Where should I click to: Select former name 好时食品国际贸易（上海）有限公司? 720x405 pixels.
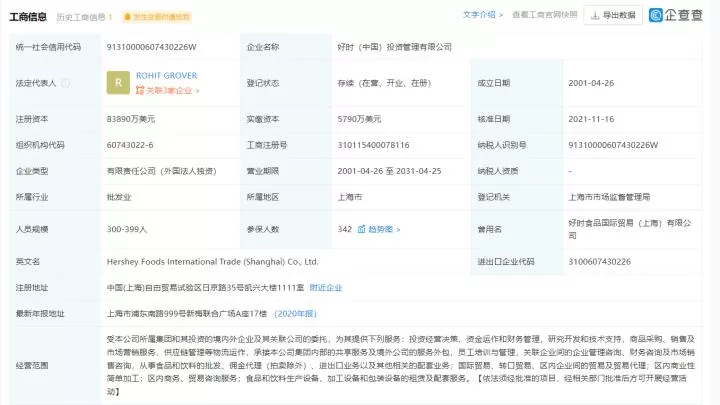point(630,229)
